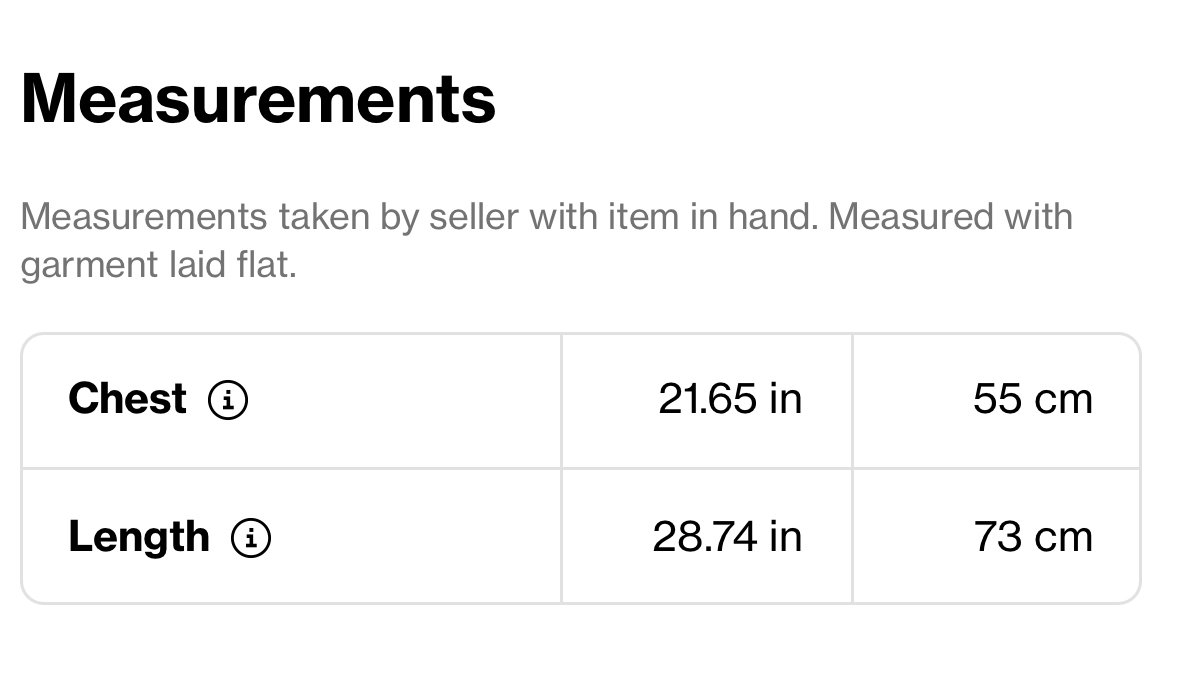
Task: Select the Length row label
Action: (x=139, y=538)
